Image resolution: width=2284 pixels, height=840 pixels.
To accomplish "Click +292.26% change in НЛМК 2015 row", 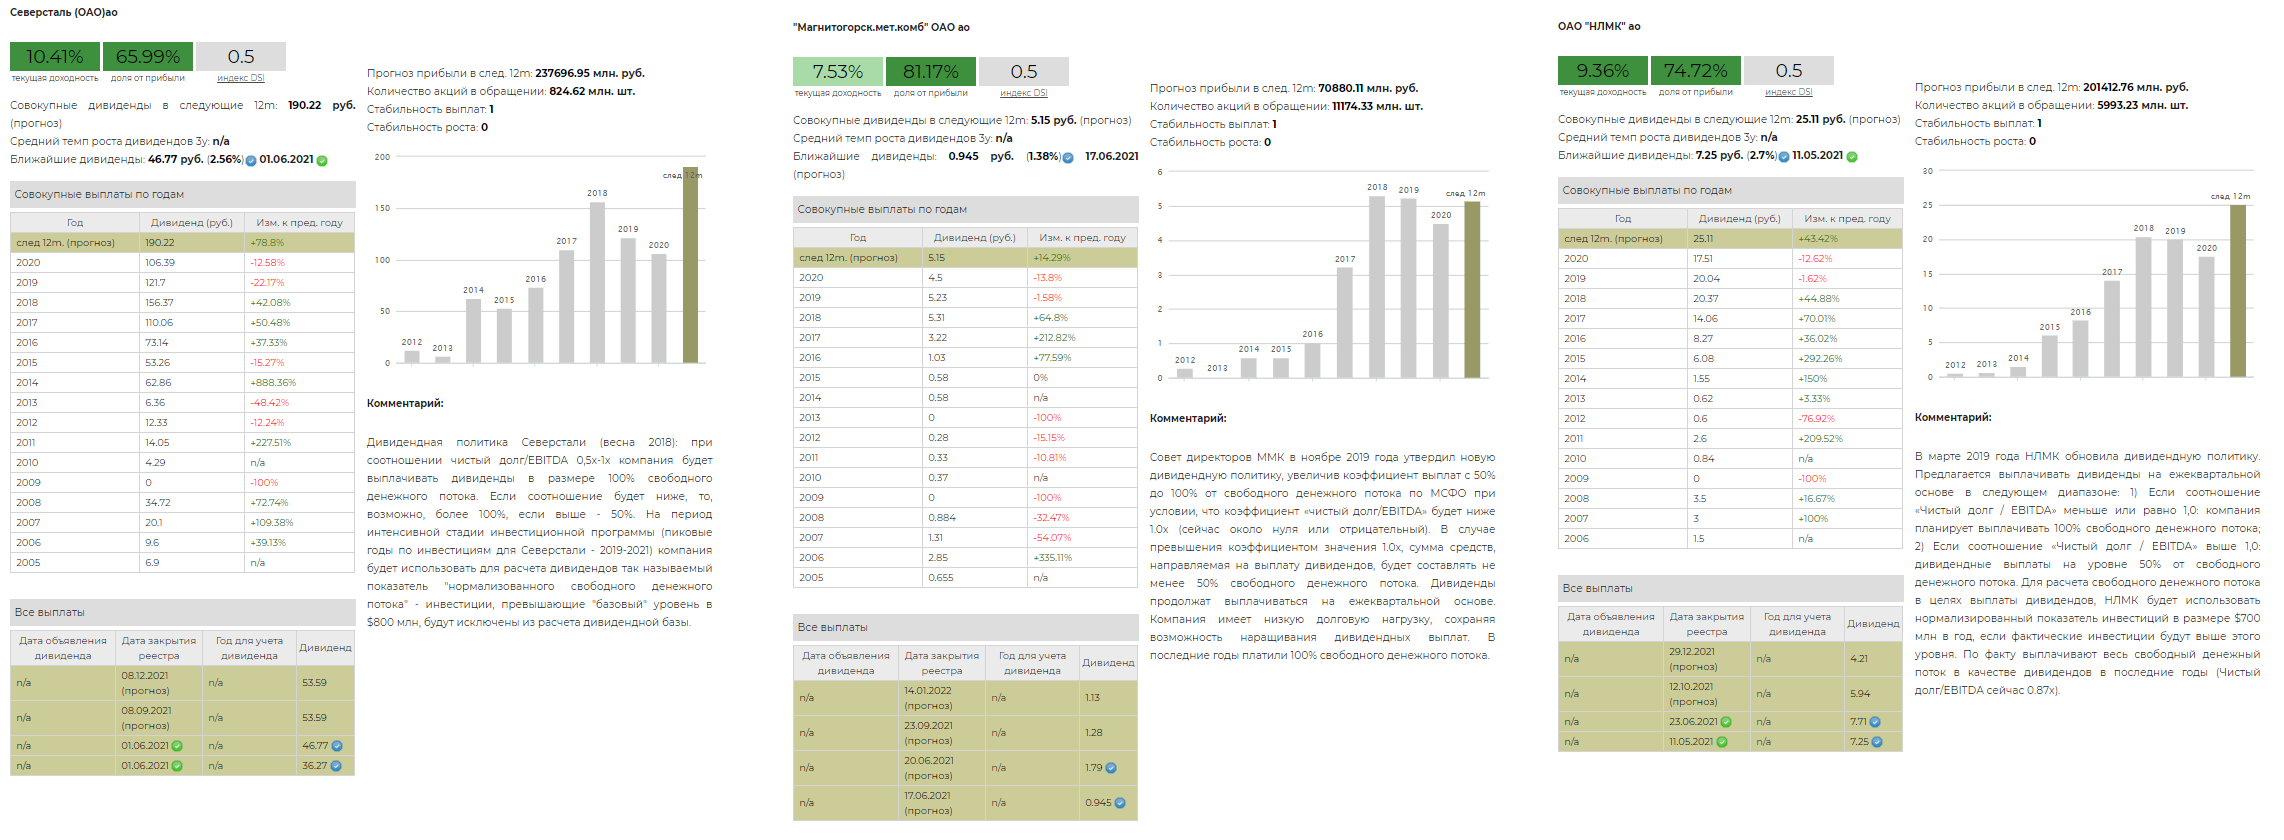I will tap(1820, 359).
